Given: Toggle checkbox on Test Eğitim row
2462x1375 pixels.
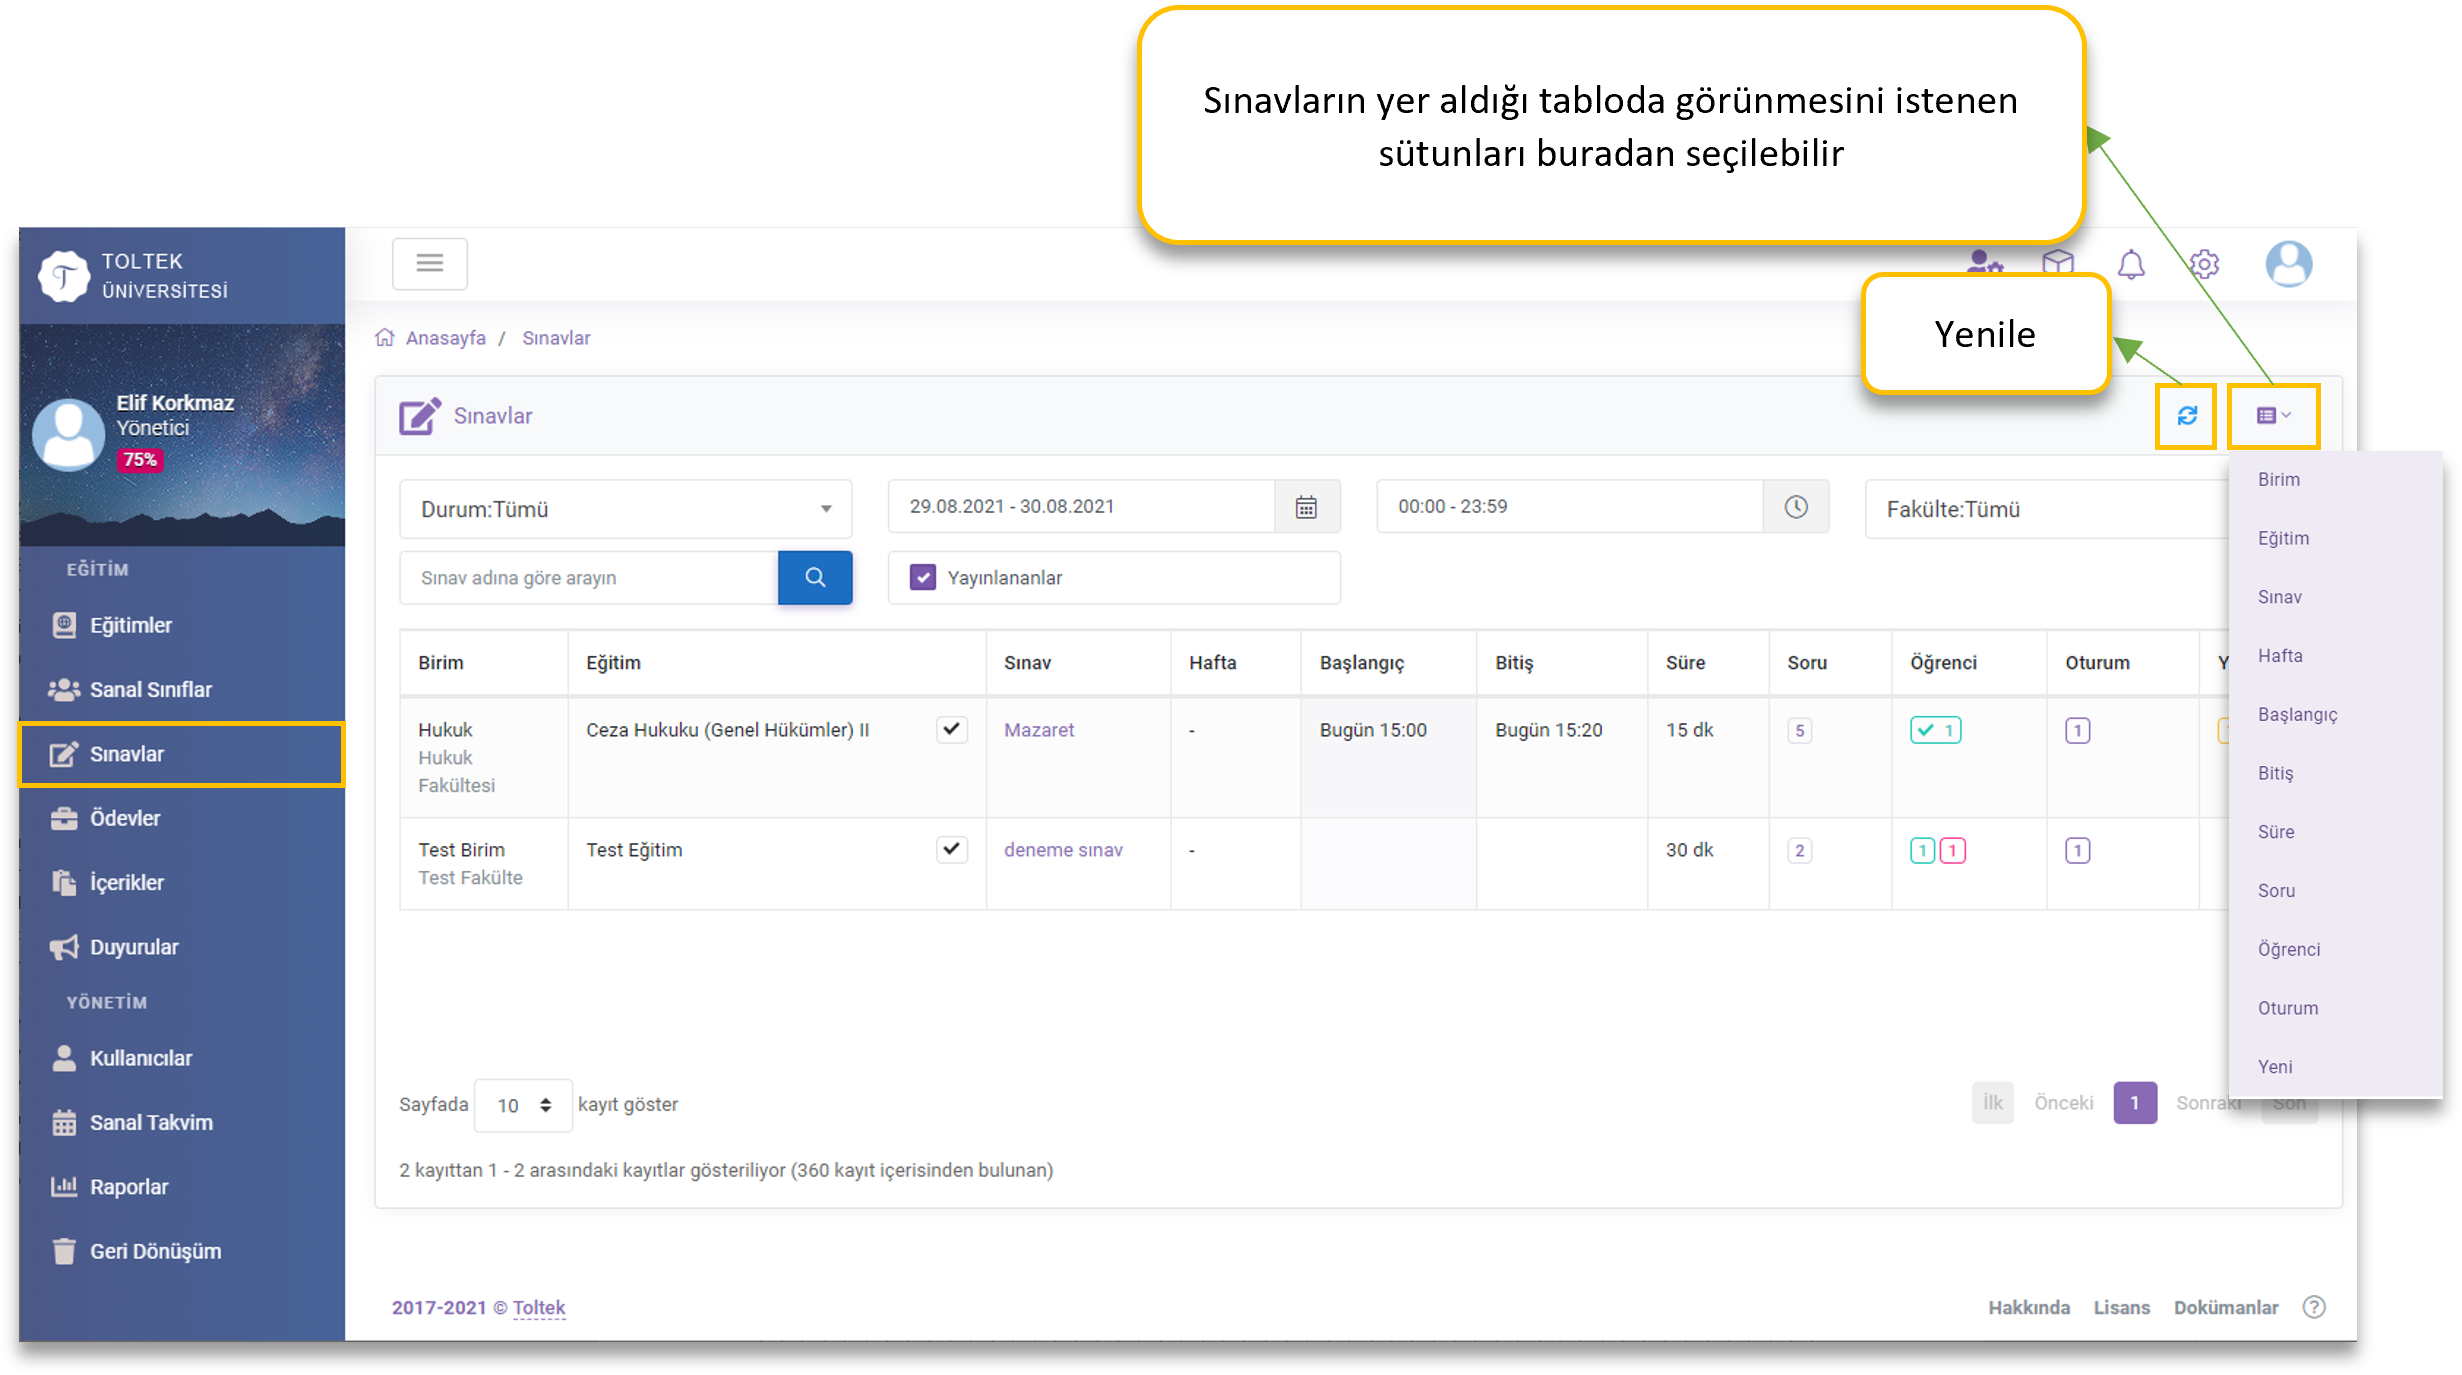Looking at the screenshot, I should [x=951, y=849].
